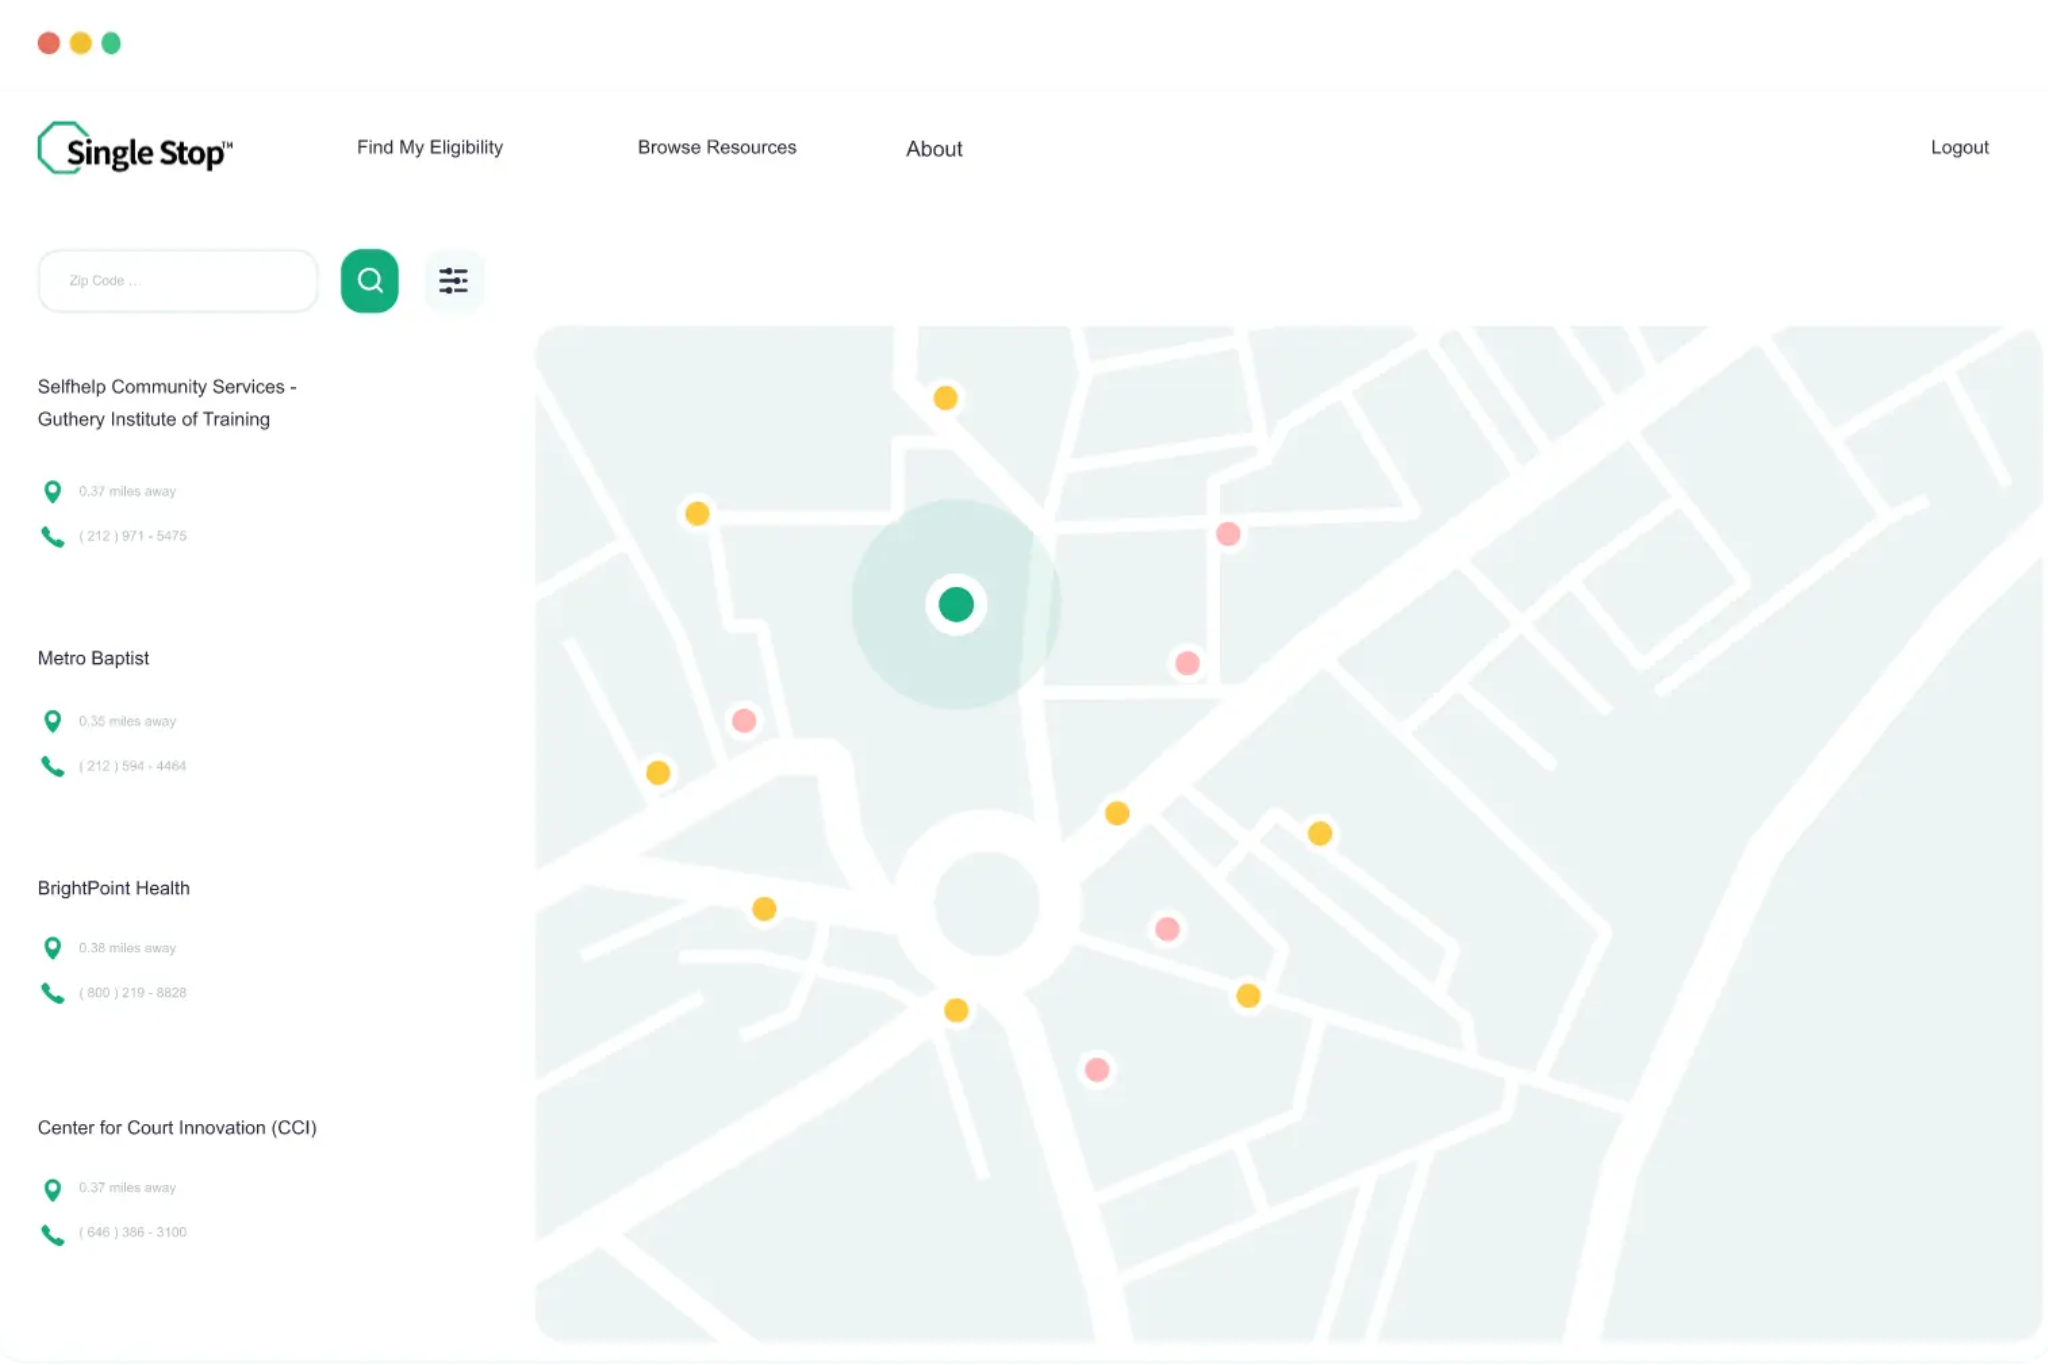This screenshot has width=2048, height=1365.
Task: Click location pin for Selfhelp Community Services
Action: 53,492
